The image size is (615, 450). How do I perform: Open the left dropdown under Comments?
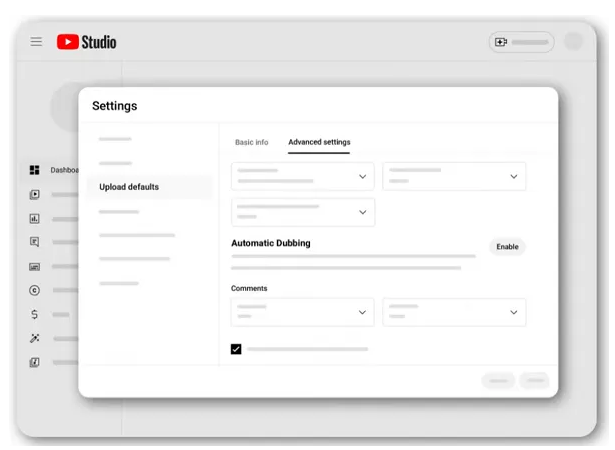(302, 312)
